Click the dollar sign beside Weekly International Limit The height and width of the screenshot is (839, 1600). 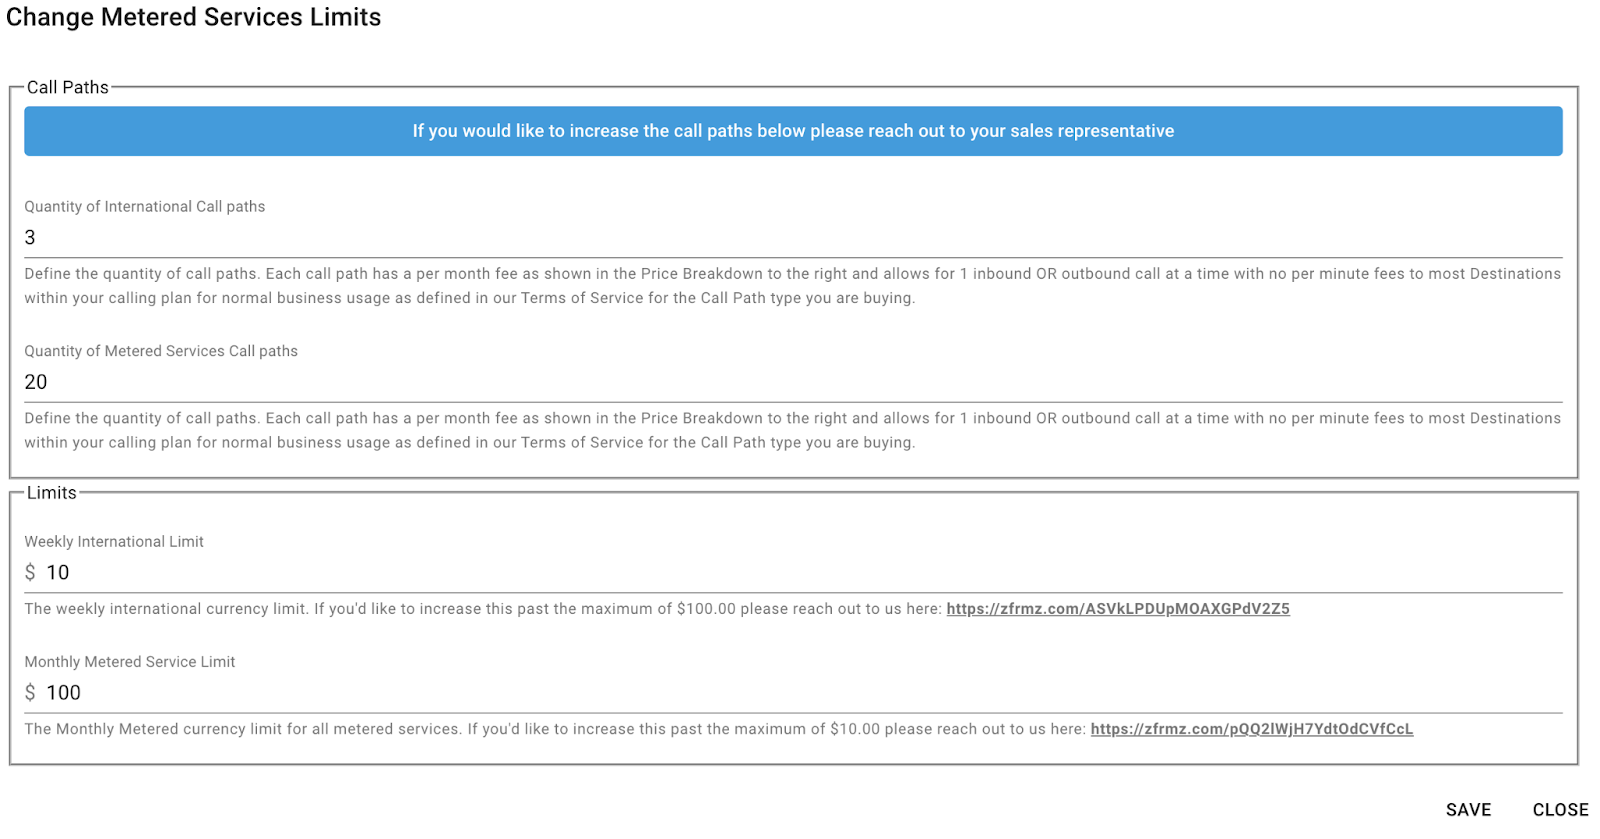pos(30,573)
